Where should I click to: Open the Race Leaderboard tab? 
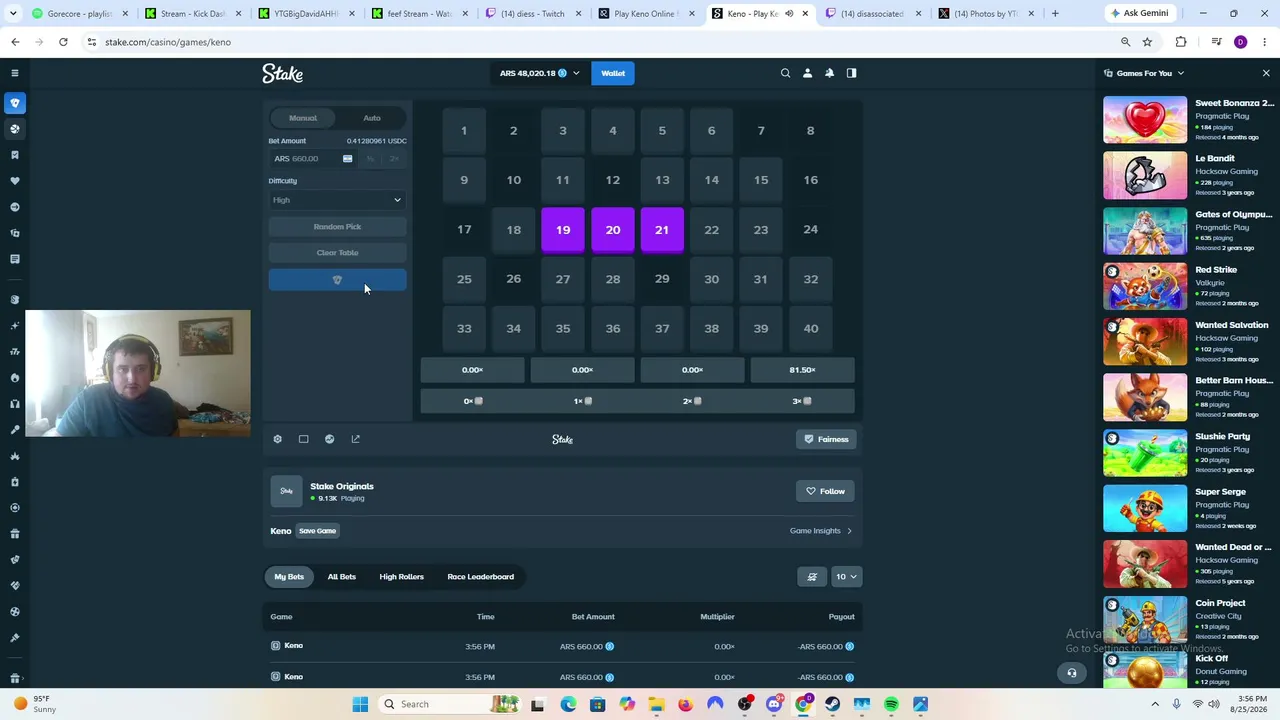(x=481, y=577)
